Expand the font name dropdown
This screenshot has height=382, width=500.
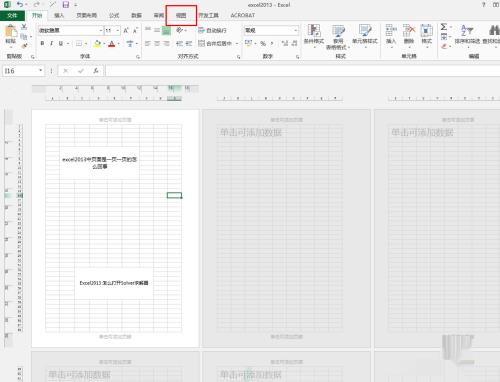[x=101, y=31]
